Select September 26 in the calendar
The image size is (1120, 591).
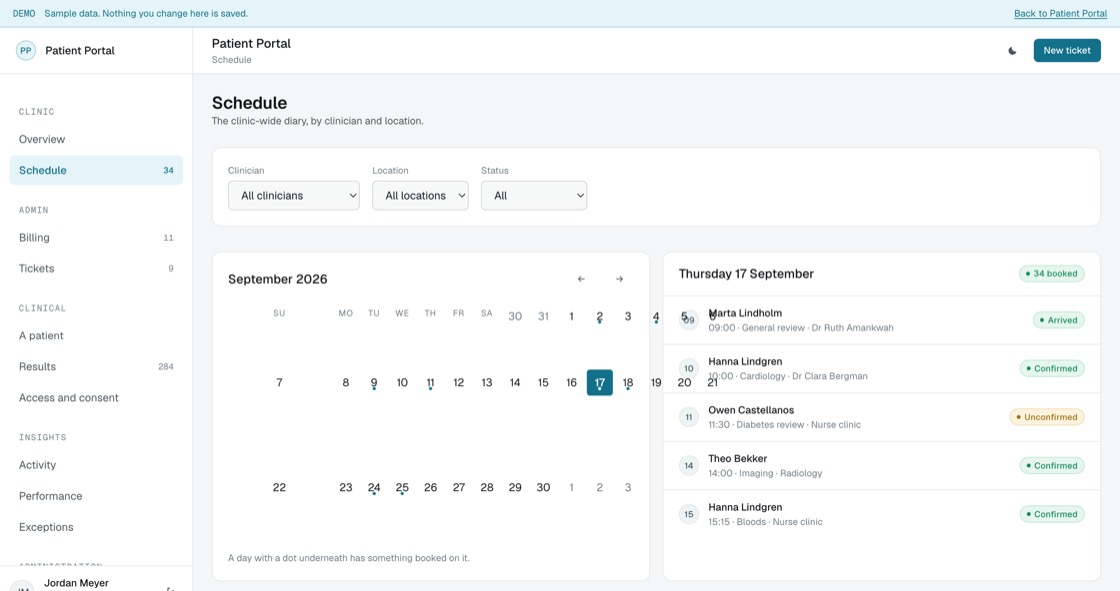[430, 487]
